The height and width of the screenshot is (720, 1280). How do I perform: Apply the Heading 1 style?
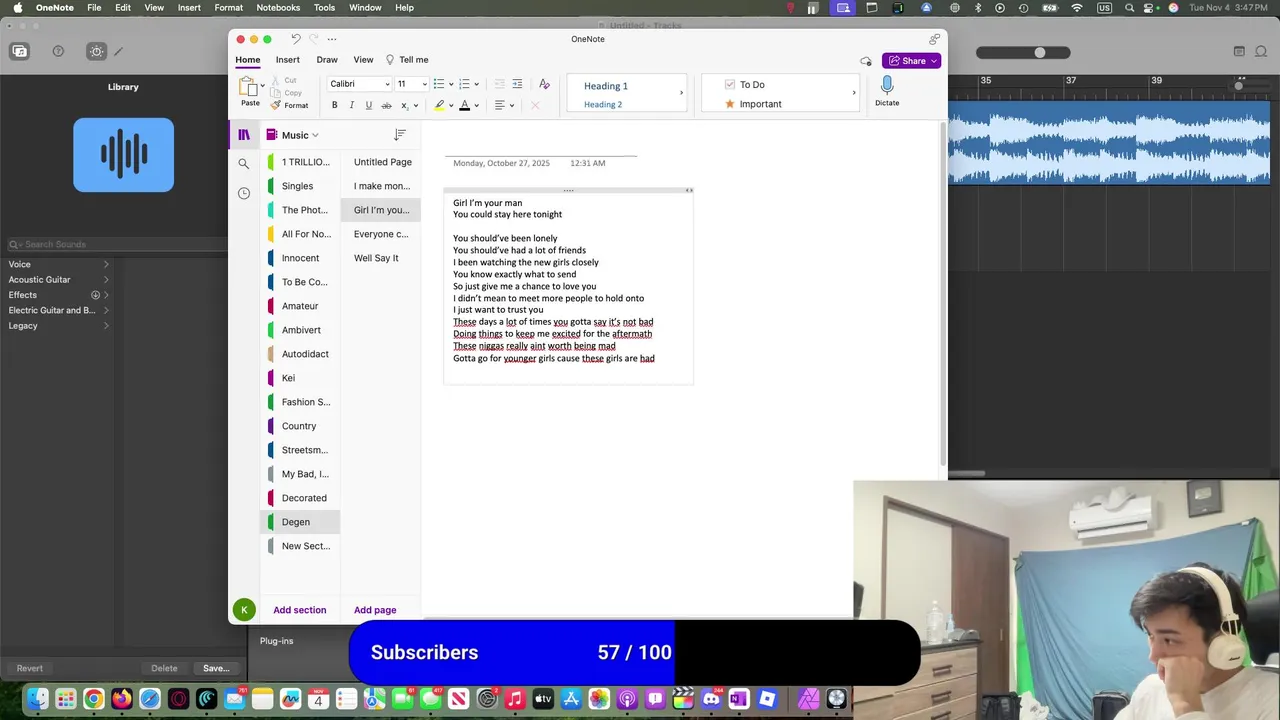pyautogui.click(x=606, y=86)
